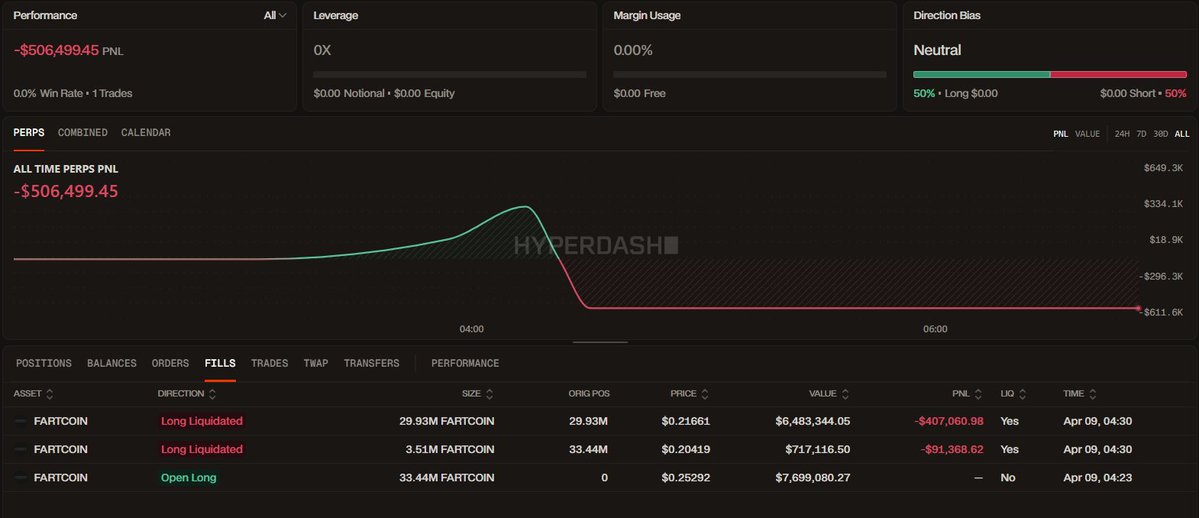
Task: Choose the 30D time range
Action: [x=1161, y=134]
